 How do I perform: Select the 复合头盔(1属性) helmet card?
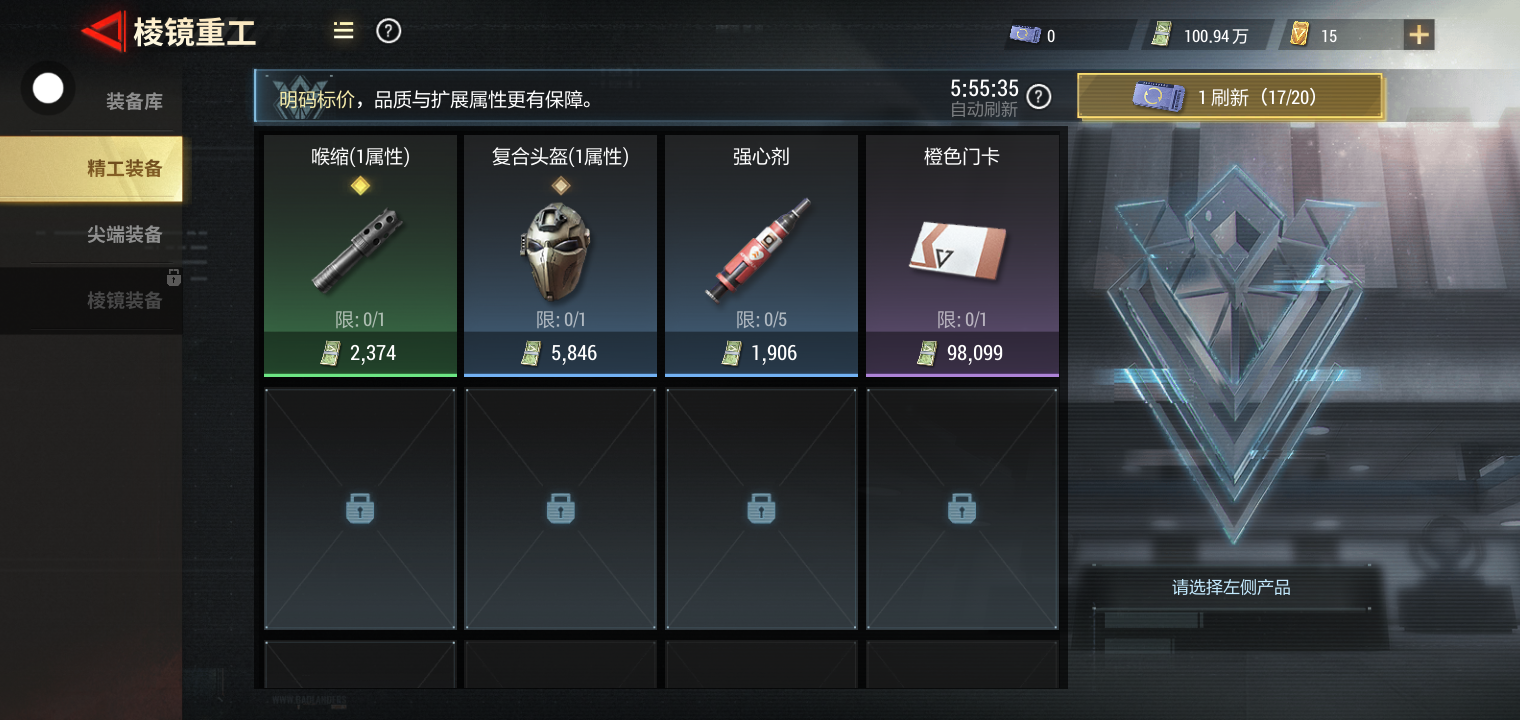pos(560,256)
